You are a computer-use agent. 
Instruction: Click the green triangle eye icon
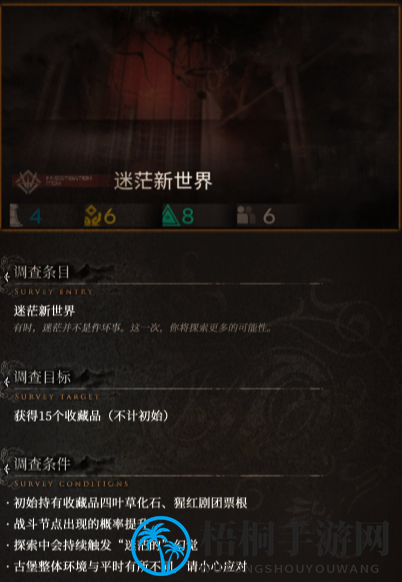(170, 216)
